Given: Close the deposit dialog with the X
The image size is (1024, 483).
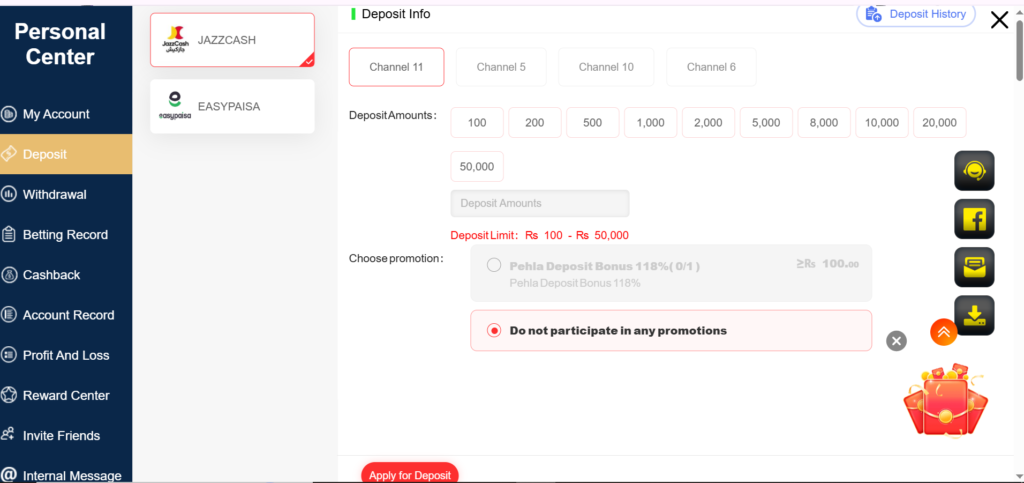Looking at the screenshot, I should click(999, 20).
